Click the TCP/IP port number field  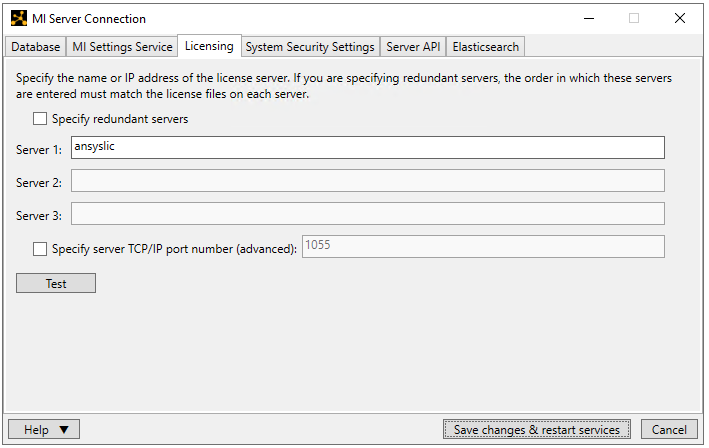pos(482,247)
